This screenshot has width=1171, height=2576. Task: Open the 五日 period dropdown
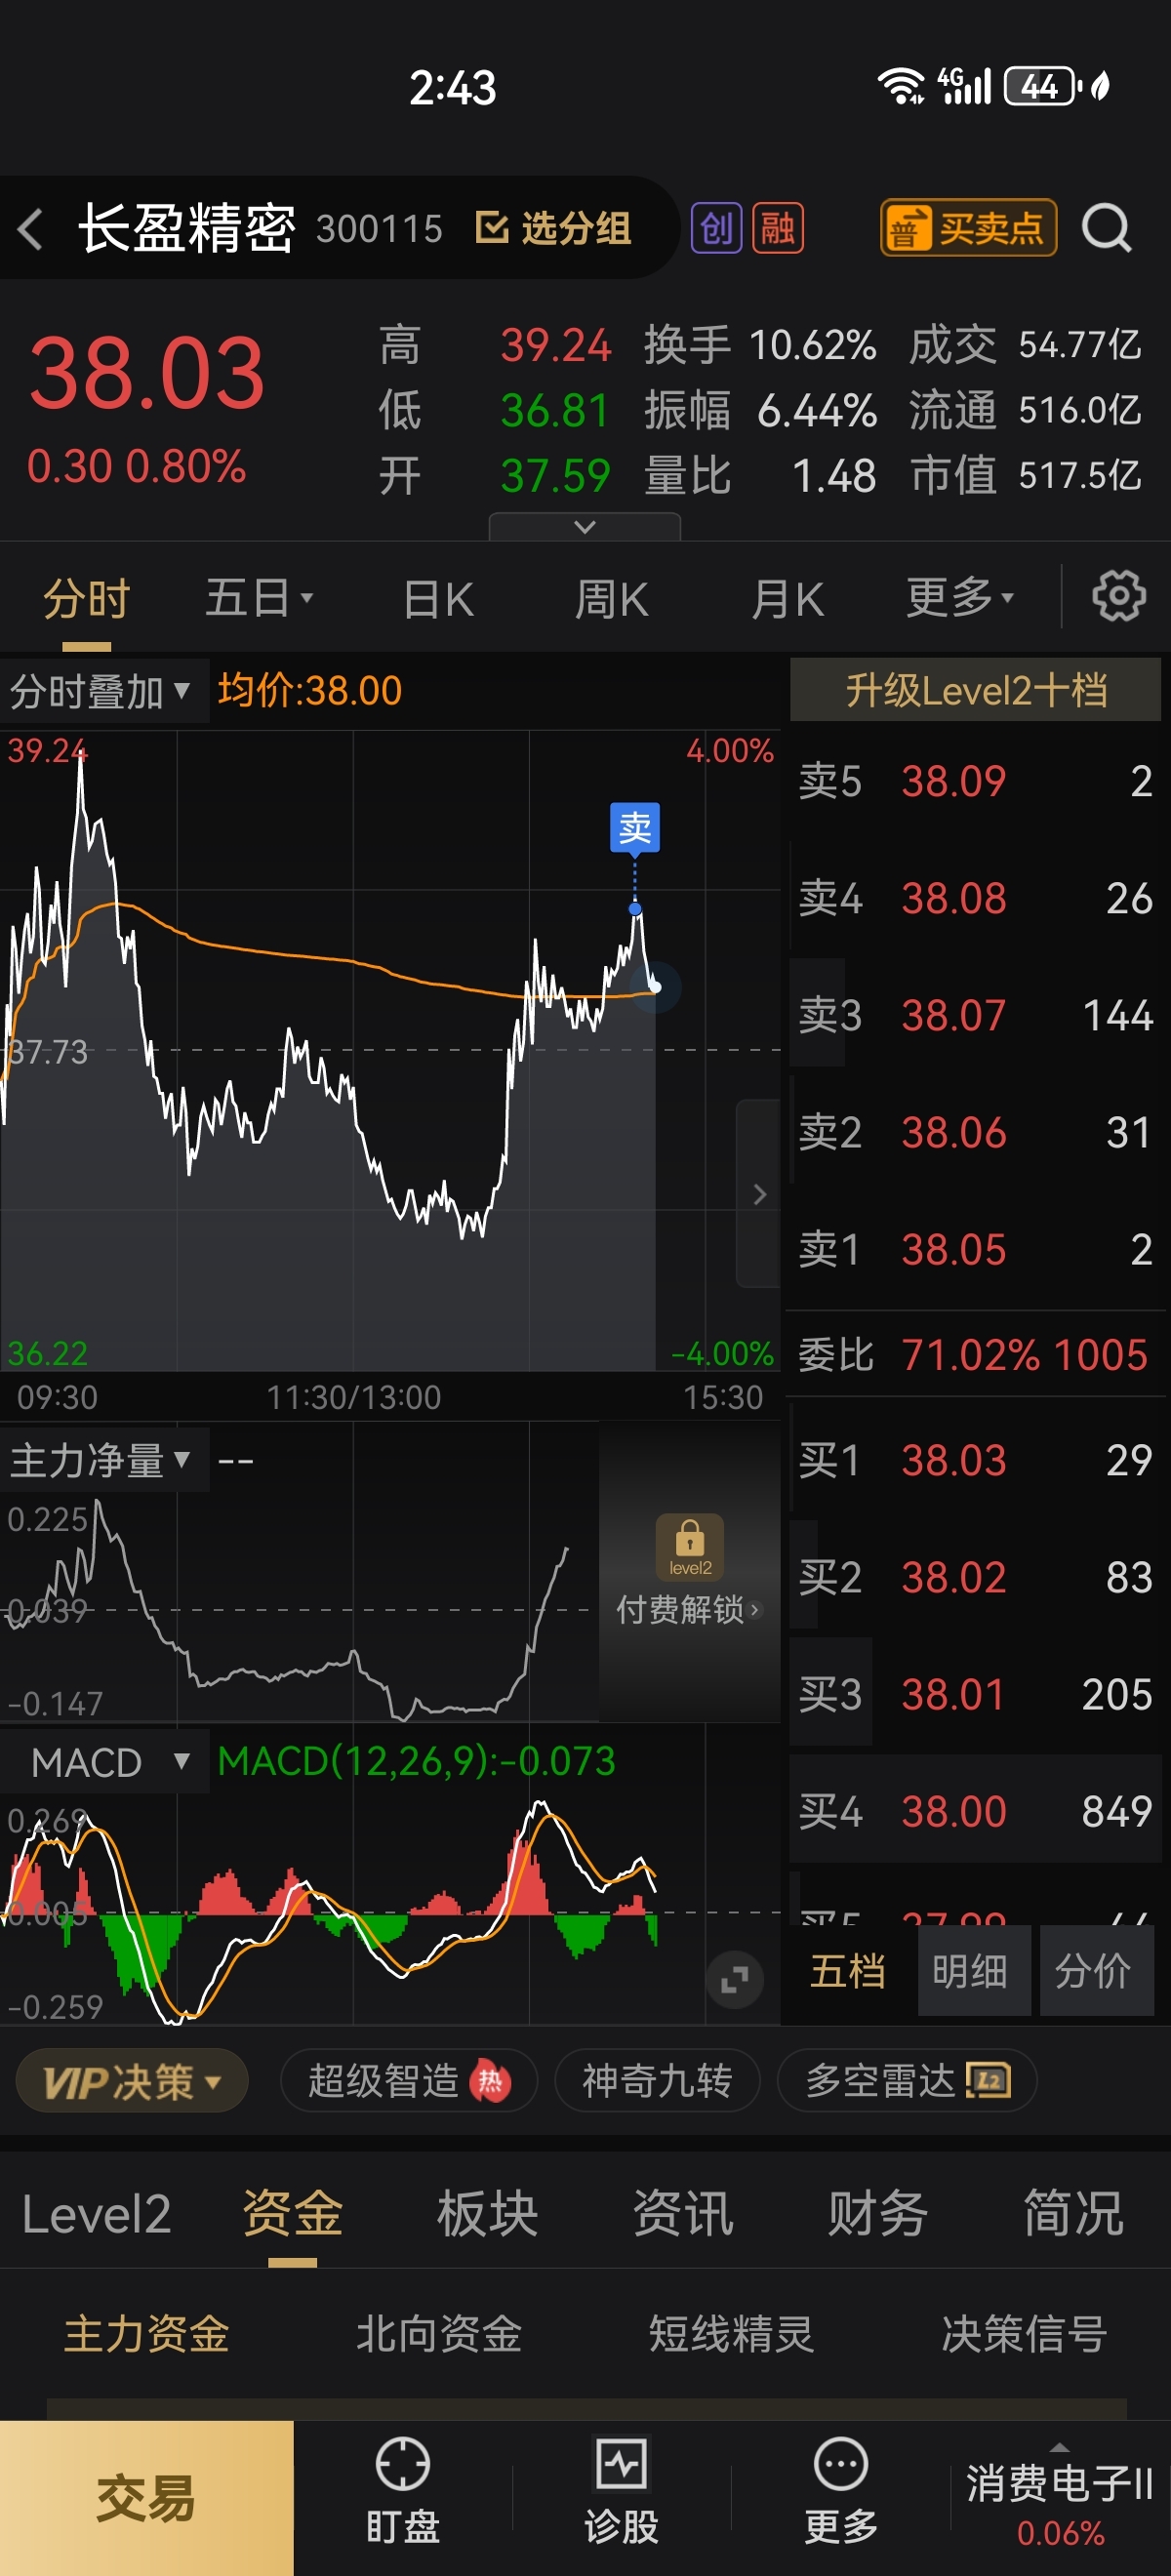(x=259, y=599)
